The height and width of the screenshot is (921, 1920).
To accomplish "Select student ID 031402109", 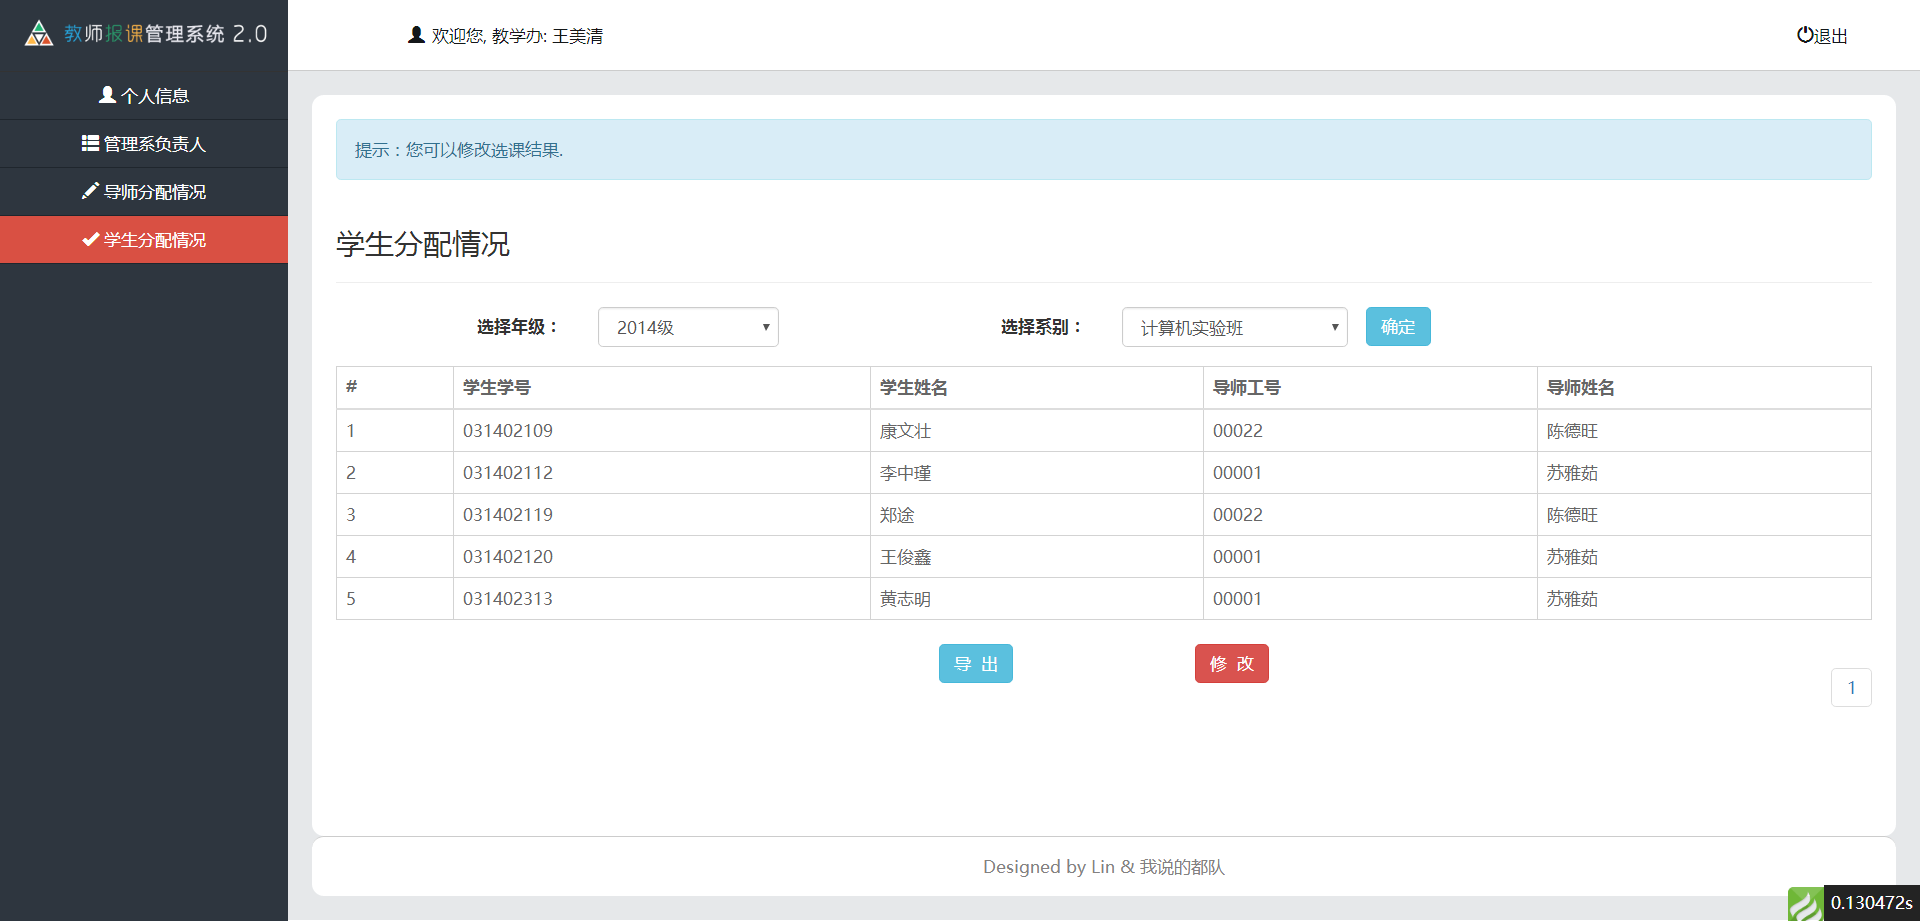I will [x=508, y=431].
